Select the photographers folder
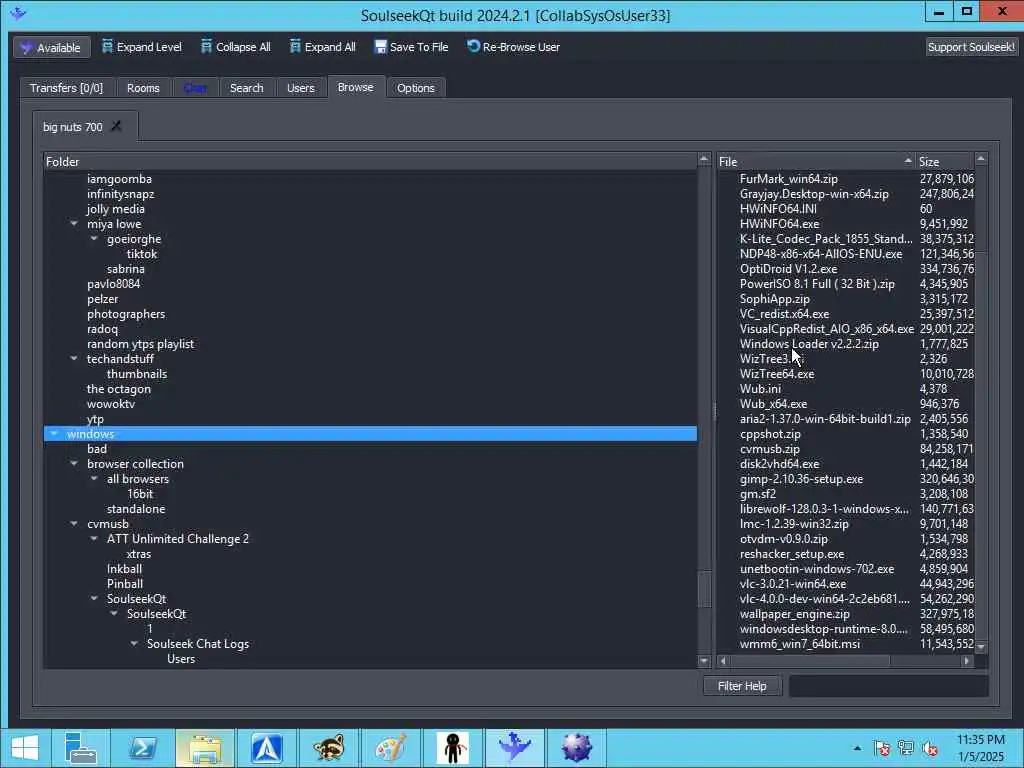Screen dimensions: 1024x768 pyautogui.click(x=126, y=314)
